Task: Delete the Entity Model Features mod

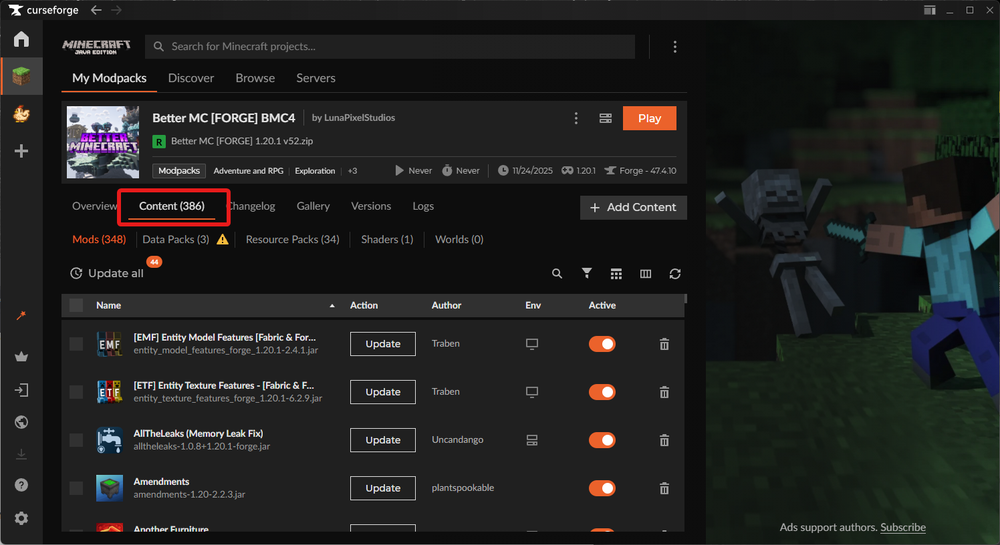Action: (x=664, y=344)
